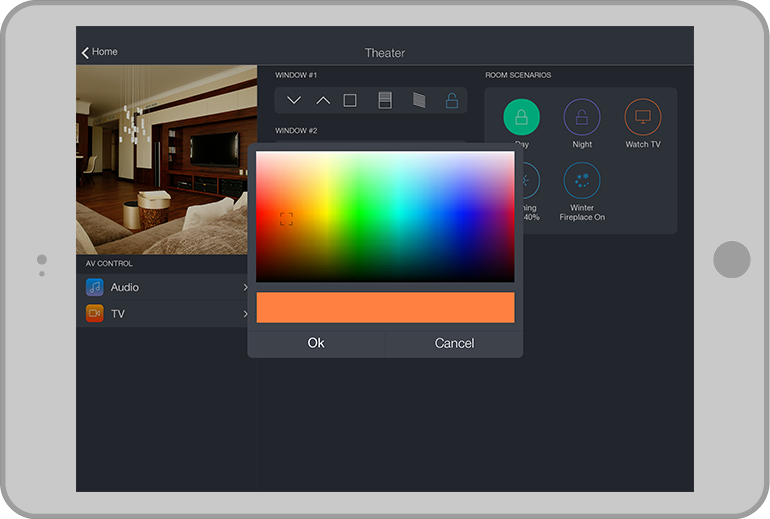The image size is (770, 519).
Task: Click the orange TV camera icon
Action: click(x=95, y=313)
